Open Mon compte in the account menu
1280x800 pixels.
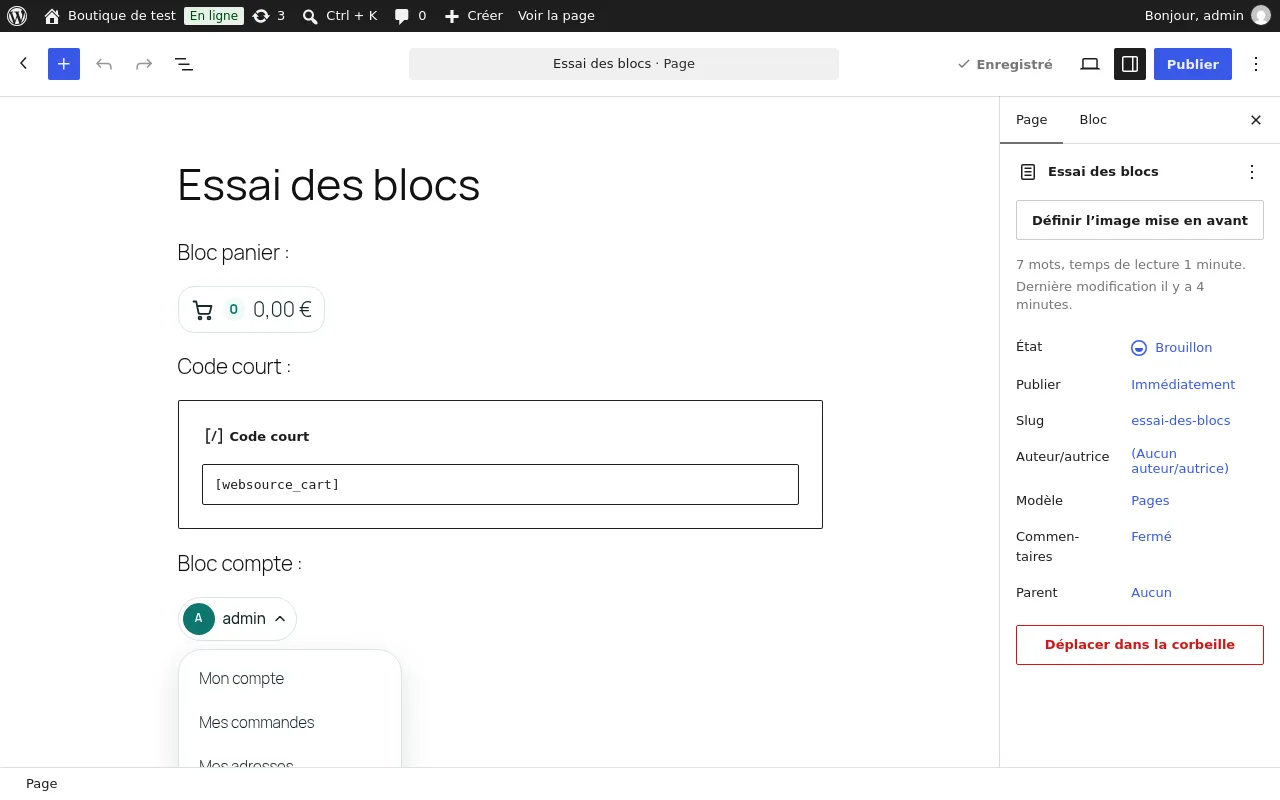[x=241, y=678]
